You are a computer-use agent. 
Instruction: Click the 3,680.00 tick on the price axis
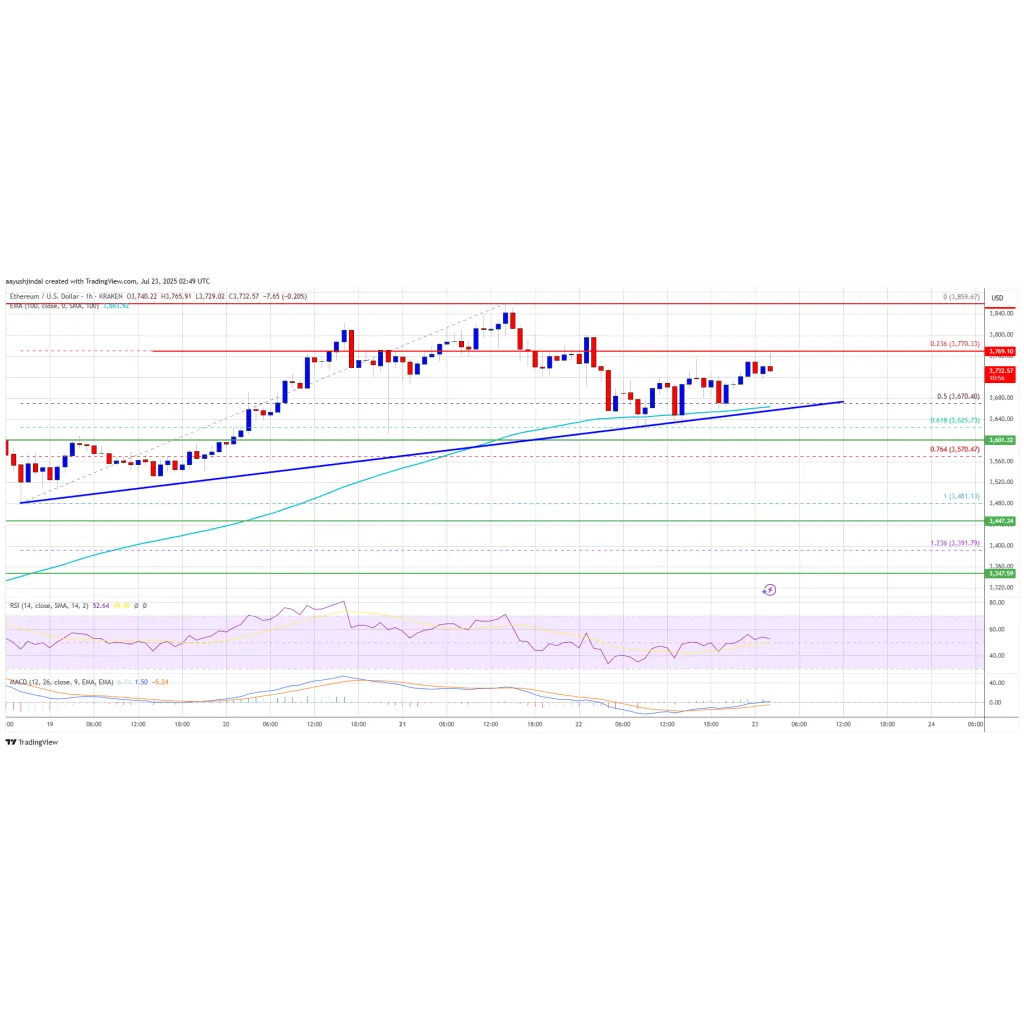[x=1000, y=397]
